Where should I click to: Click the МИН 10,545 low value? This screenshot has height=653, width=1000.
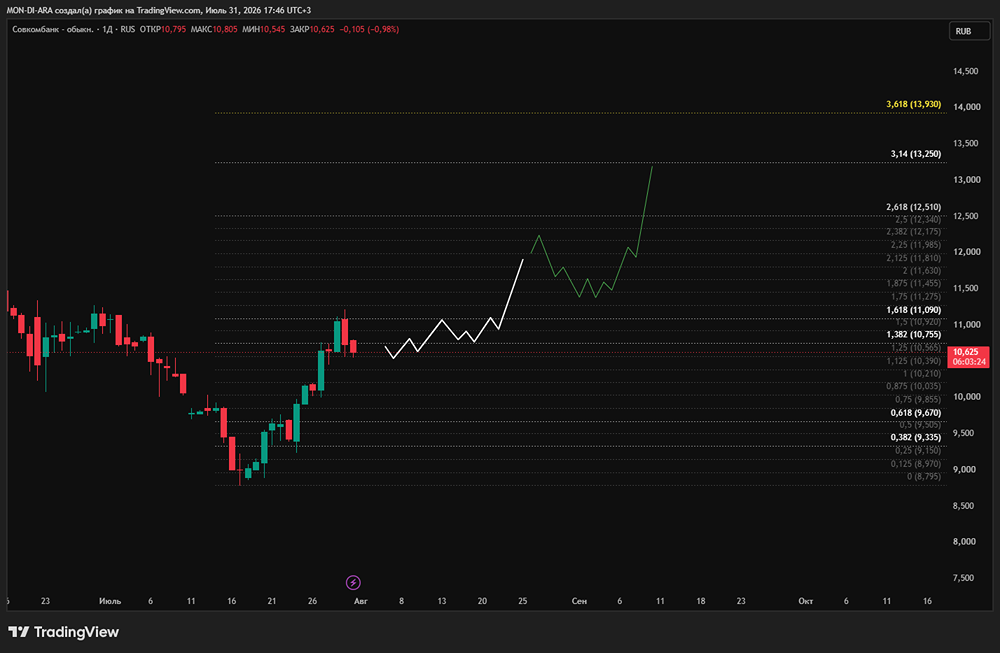coord(263,29)
